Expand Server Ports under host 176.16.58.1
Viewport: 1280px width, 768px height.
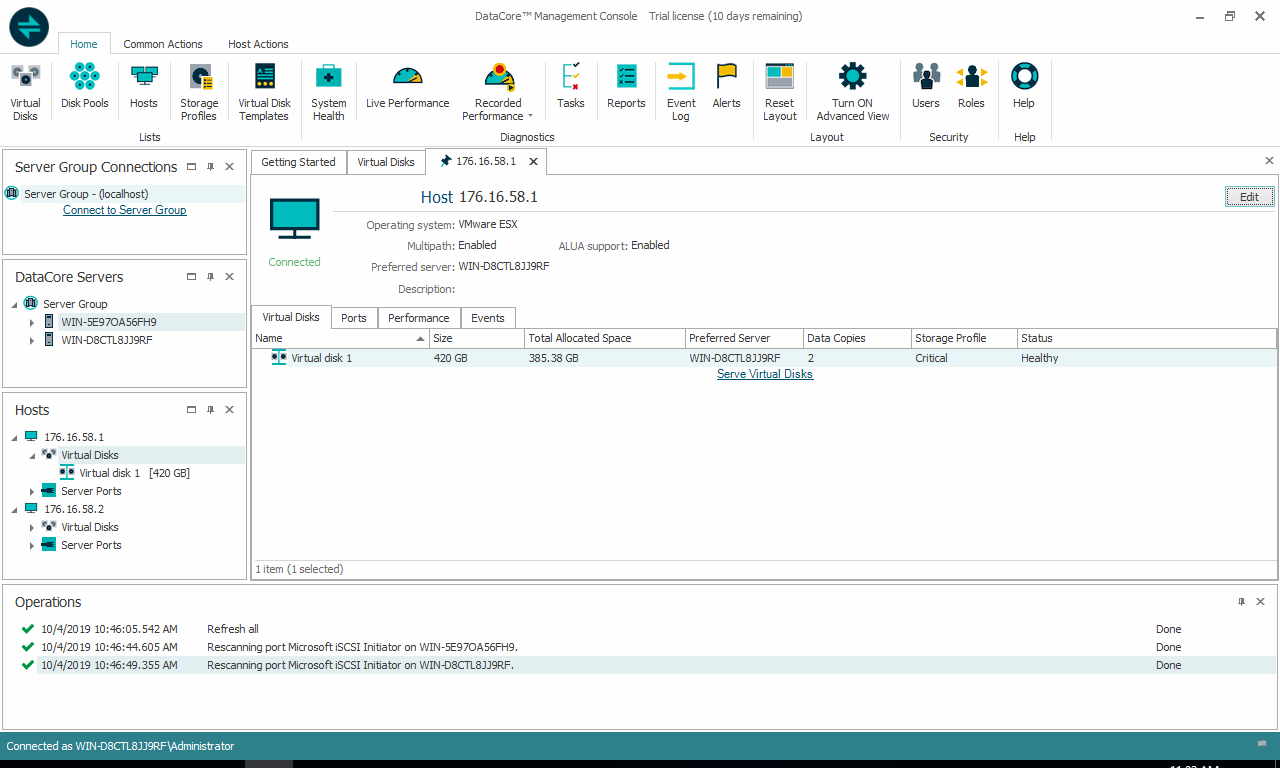32,491
